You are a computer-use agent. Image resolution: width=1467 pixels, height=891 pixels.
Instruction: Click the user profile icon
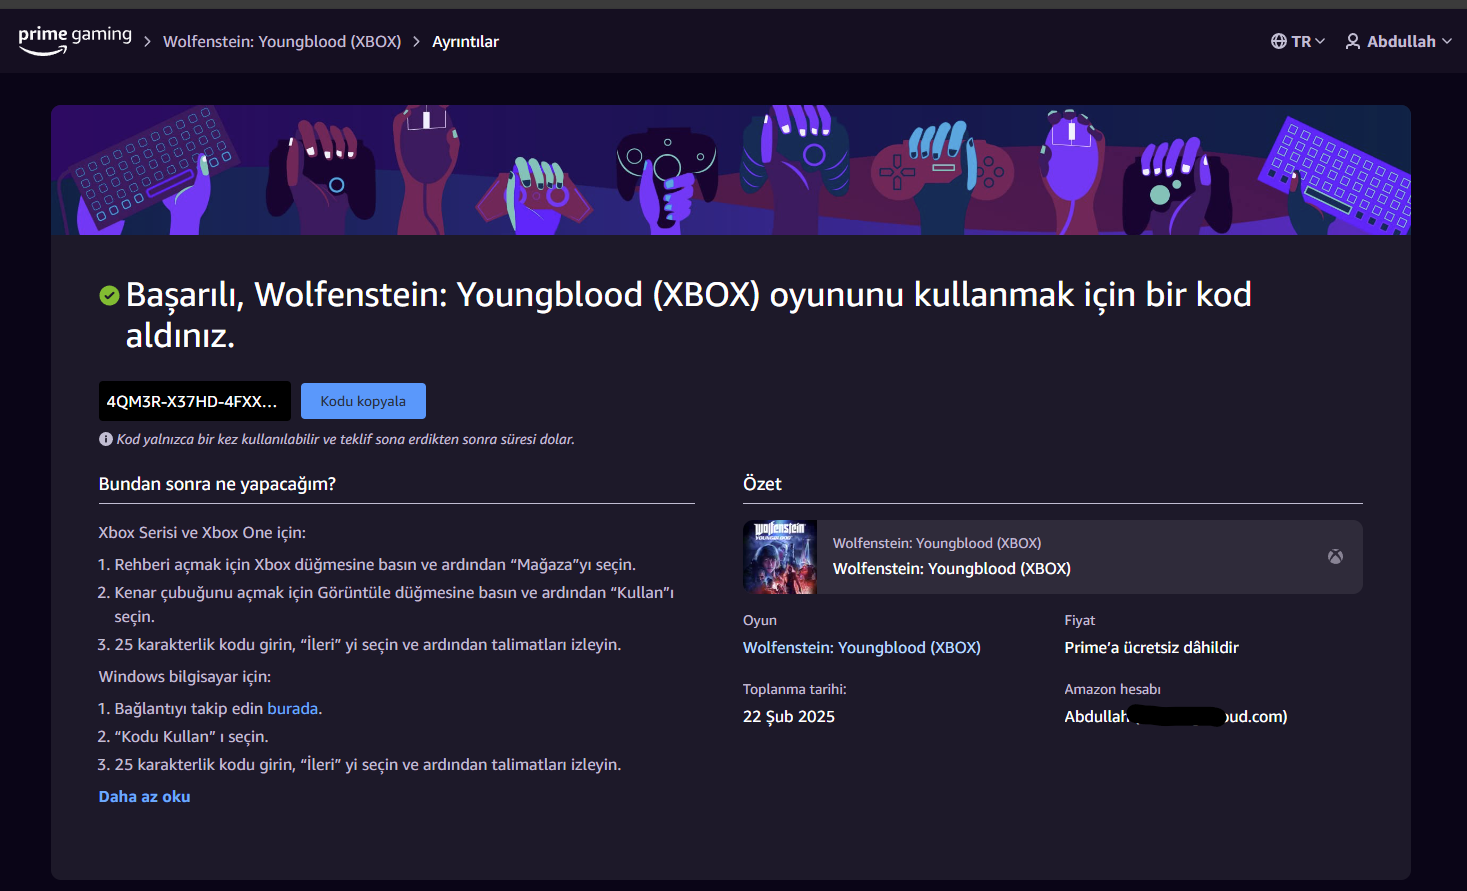pyautogui.click(x=1353, y=41)
